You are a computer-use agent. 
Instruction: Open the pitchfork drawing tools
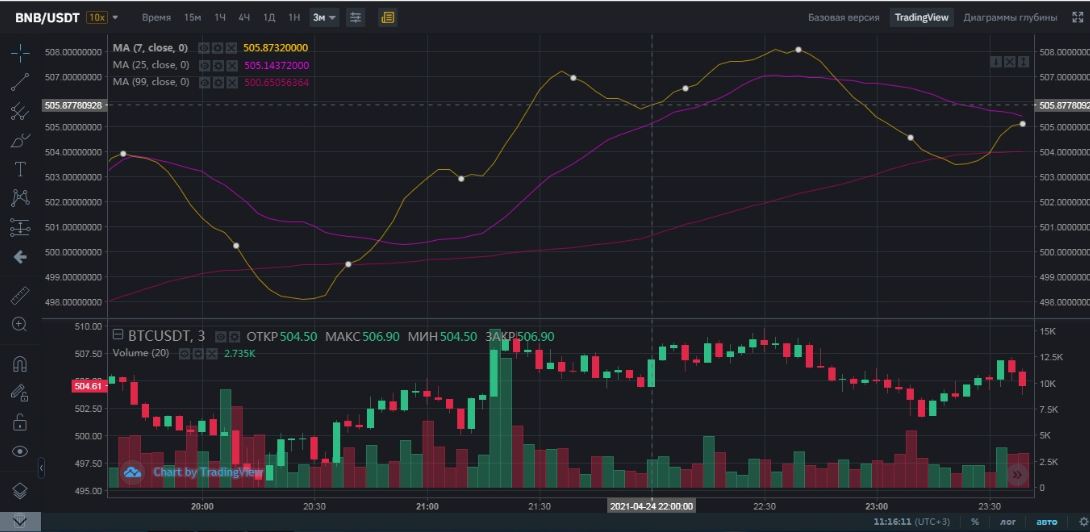tap(20, 111)
